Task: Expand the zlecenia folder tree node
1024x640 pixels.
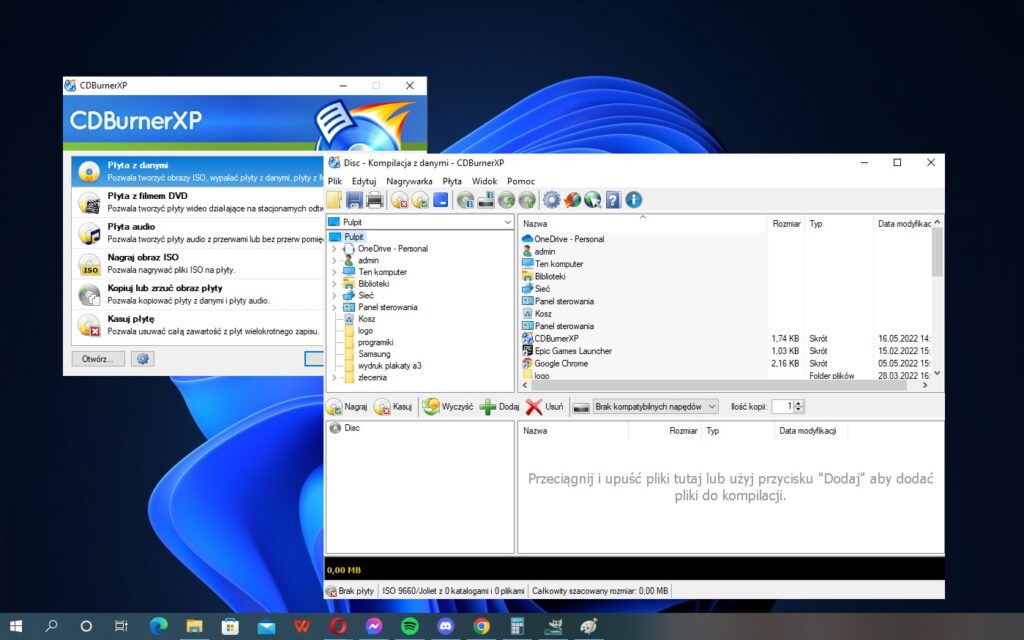Action: (x=334, y=377)
